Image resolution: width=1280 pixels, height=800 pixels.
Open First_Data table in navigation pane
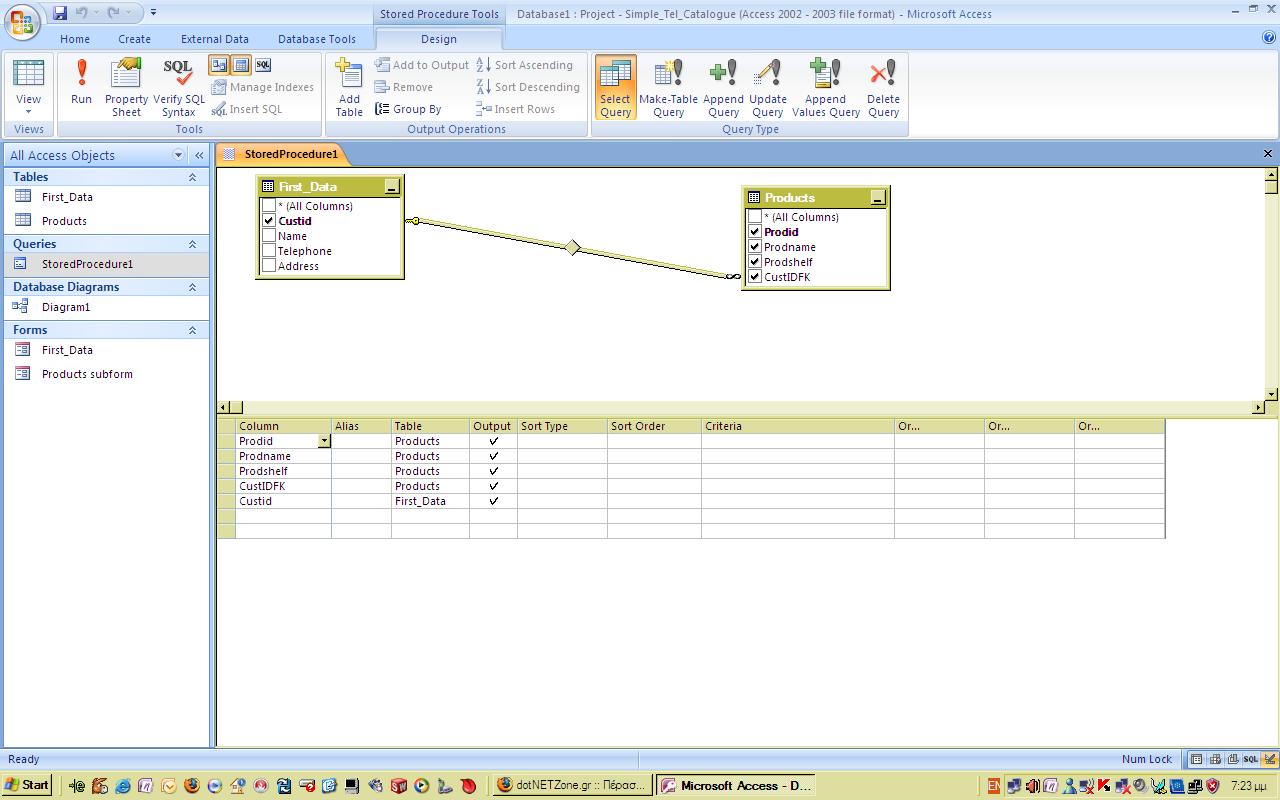67,197
